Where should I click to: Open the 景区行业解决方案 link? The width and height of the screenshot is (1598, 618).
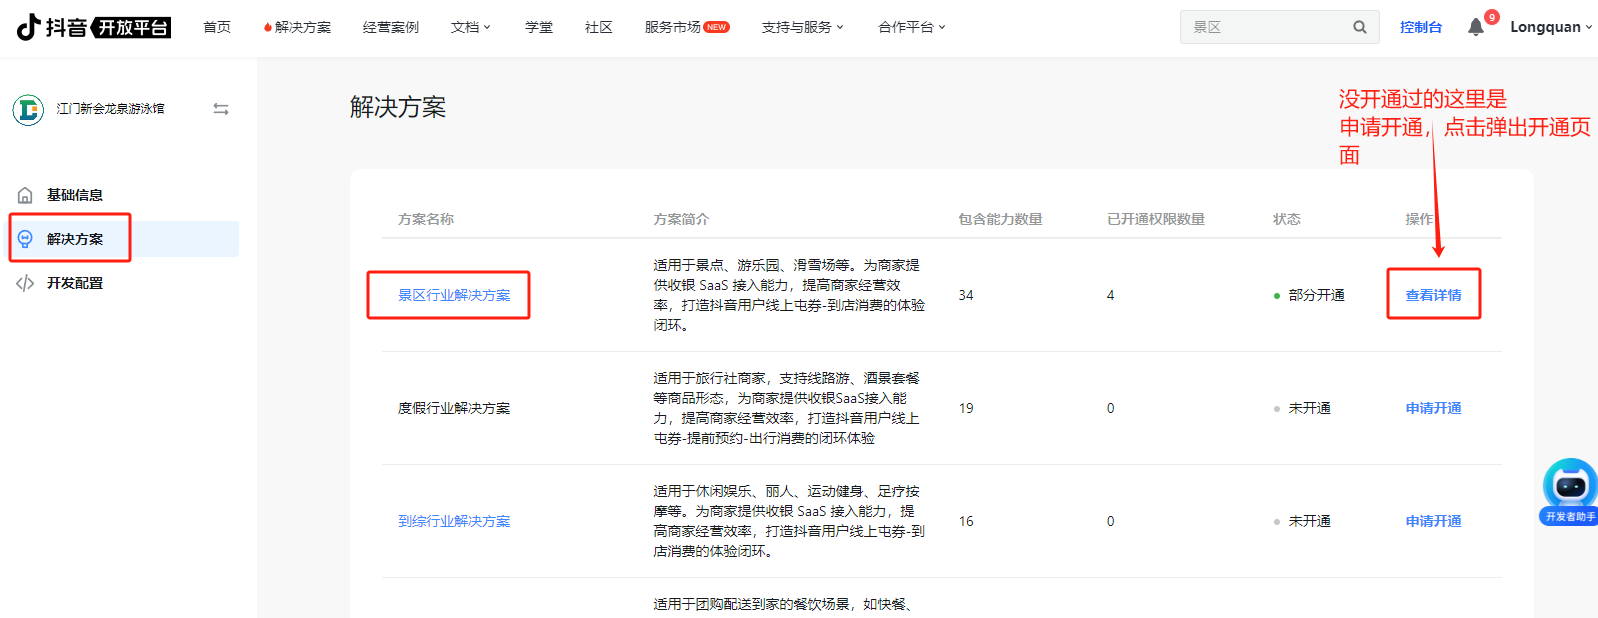pos(454,295)
